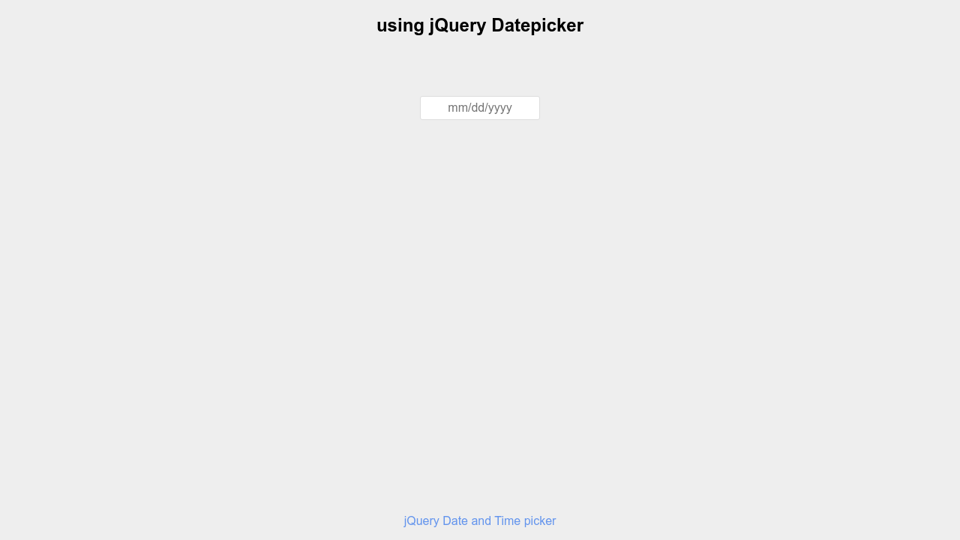Click the mm/dd/yyyy date input field

pos(480,108)
